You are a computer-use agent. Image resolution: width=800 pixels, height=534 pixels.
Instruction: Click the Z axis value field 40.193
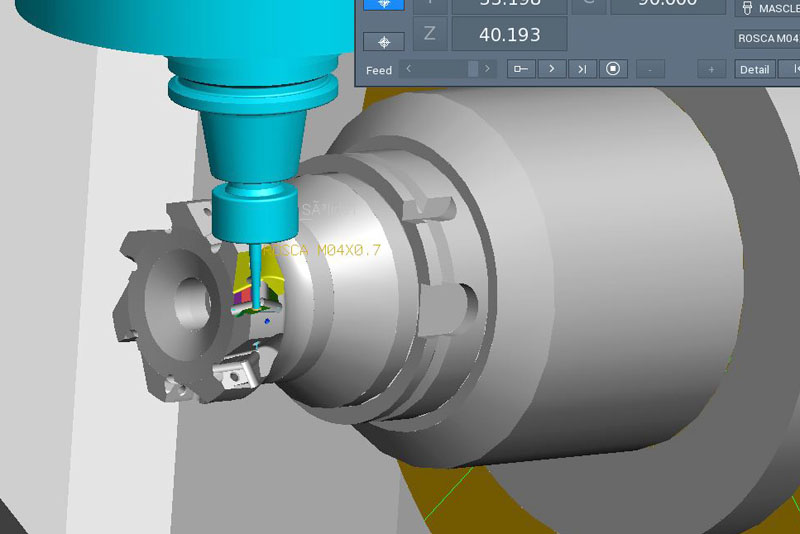[509, 34]
